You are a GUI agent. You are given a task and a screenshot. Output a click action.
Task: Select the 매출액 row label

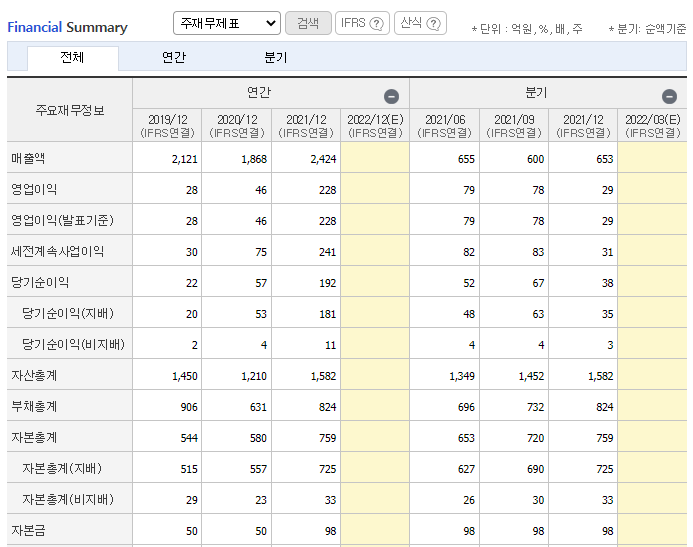click(x=28, y=158)
